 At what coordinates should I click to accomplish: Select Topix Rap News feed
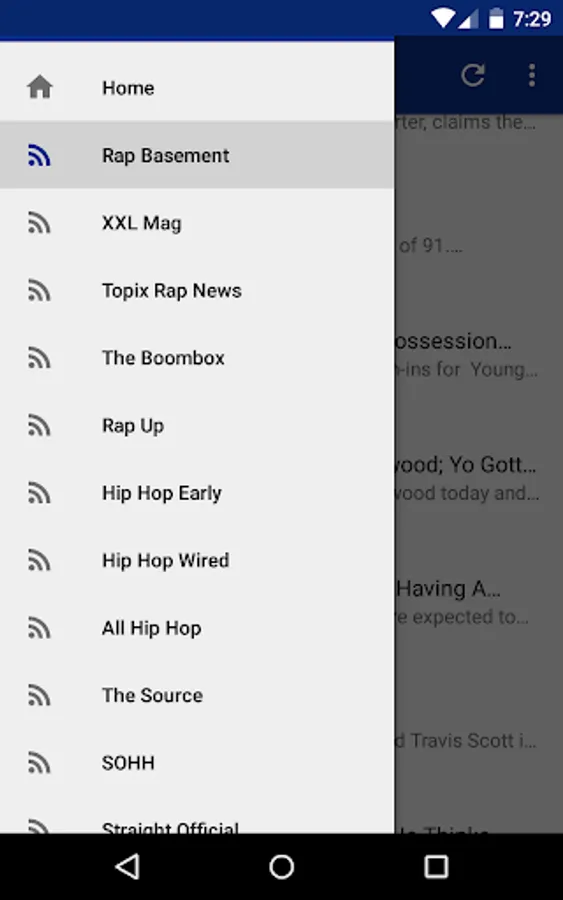click(x=197, y=290)
